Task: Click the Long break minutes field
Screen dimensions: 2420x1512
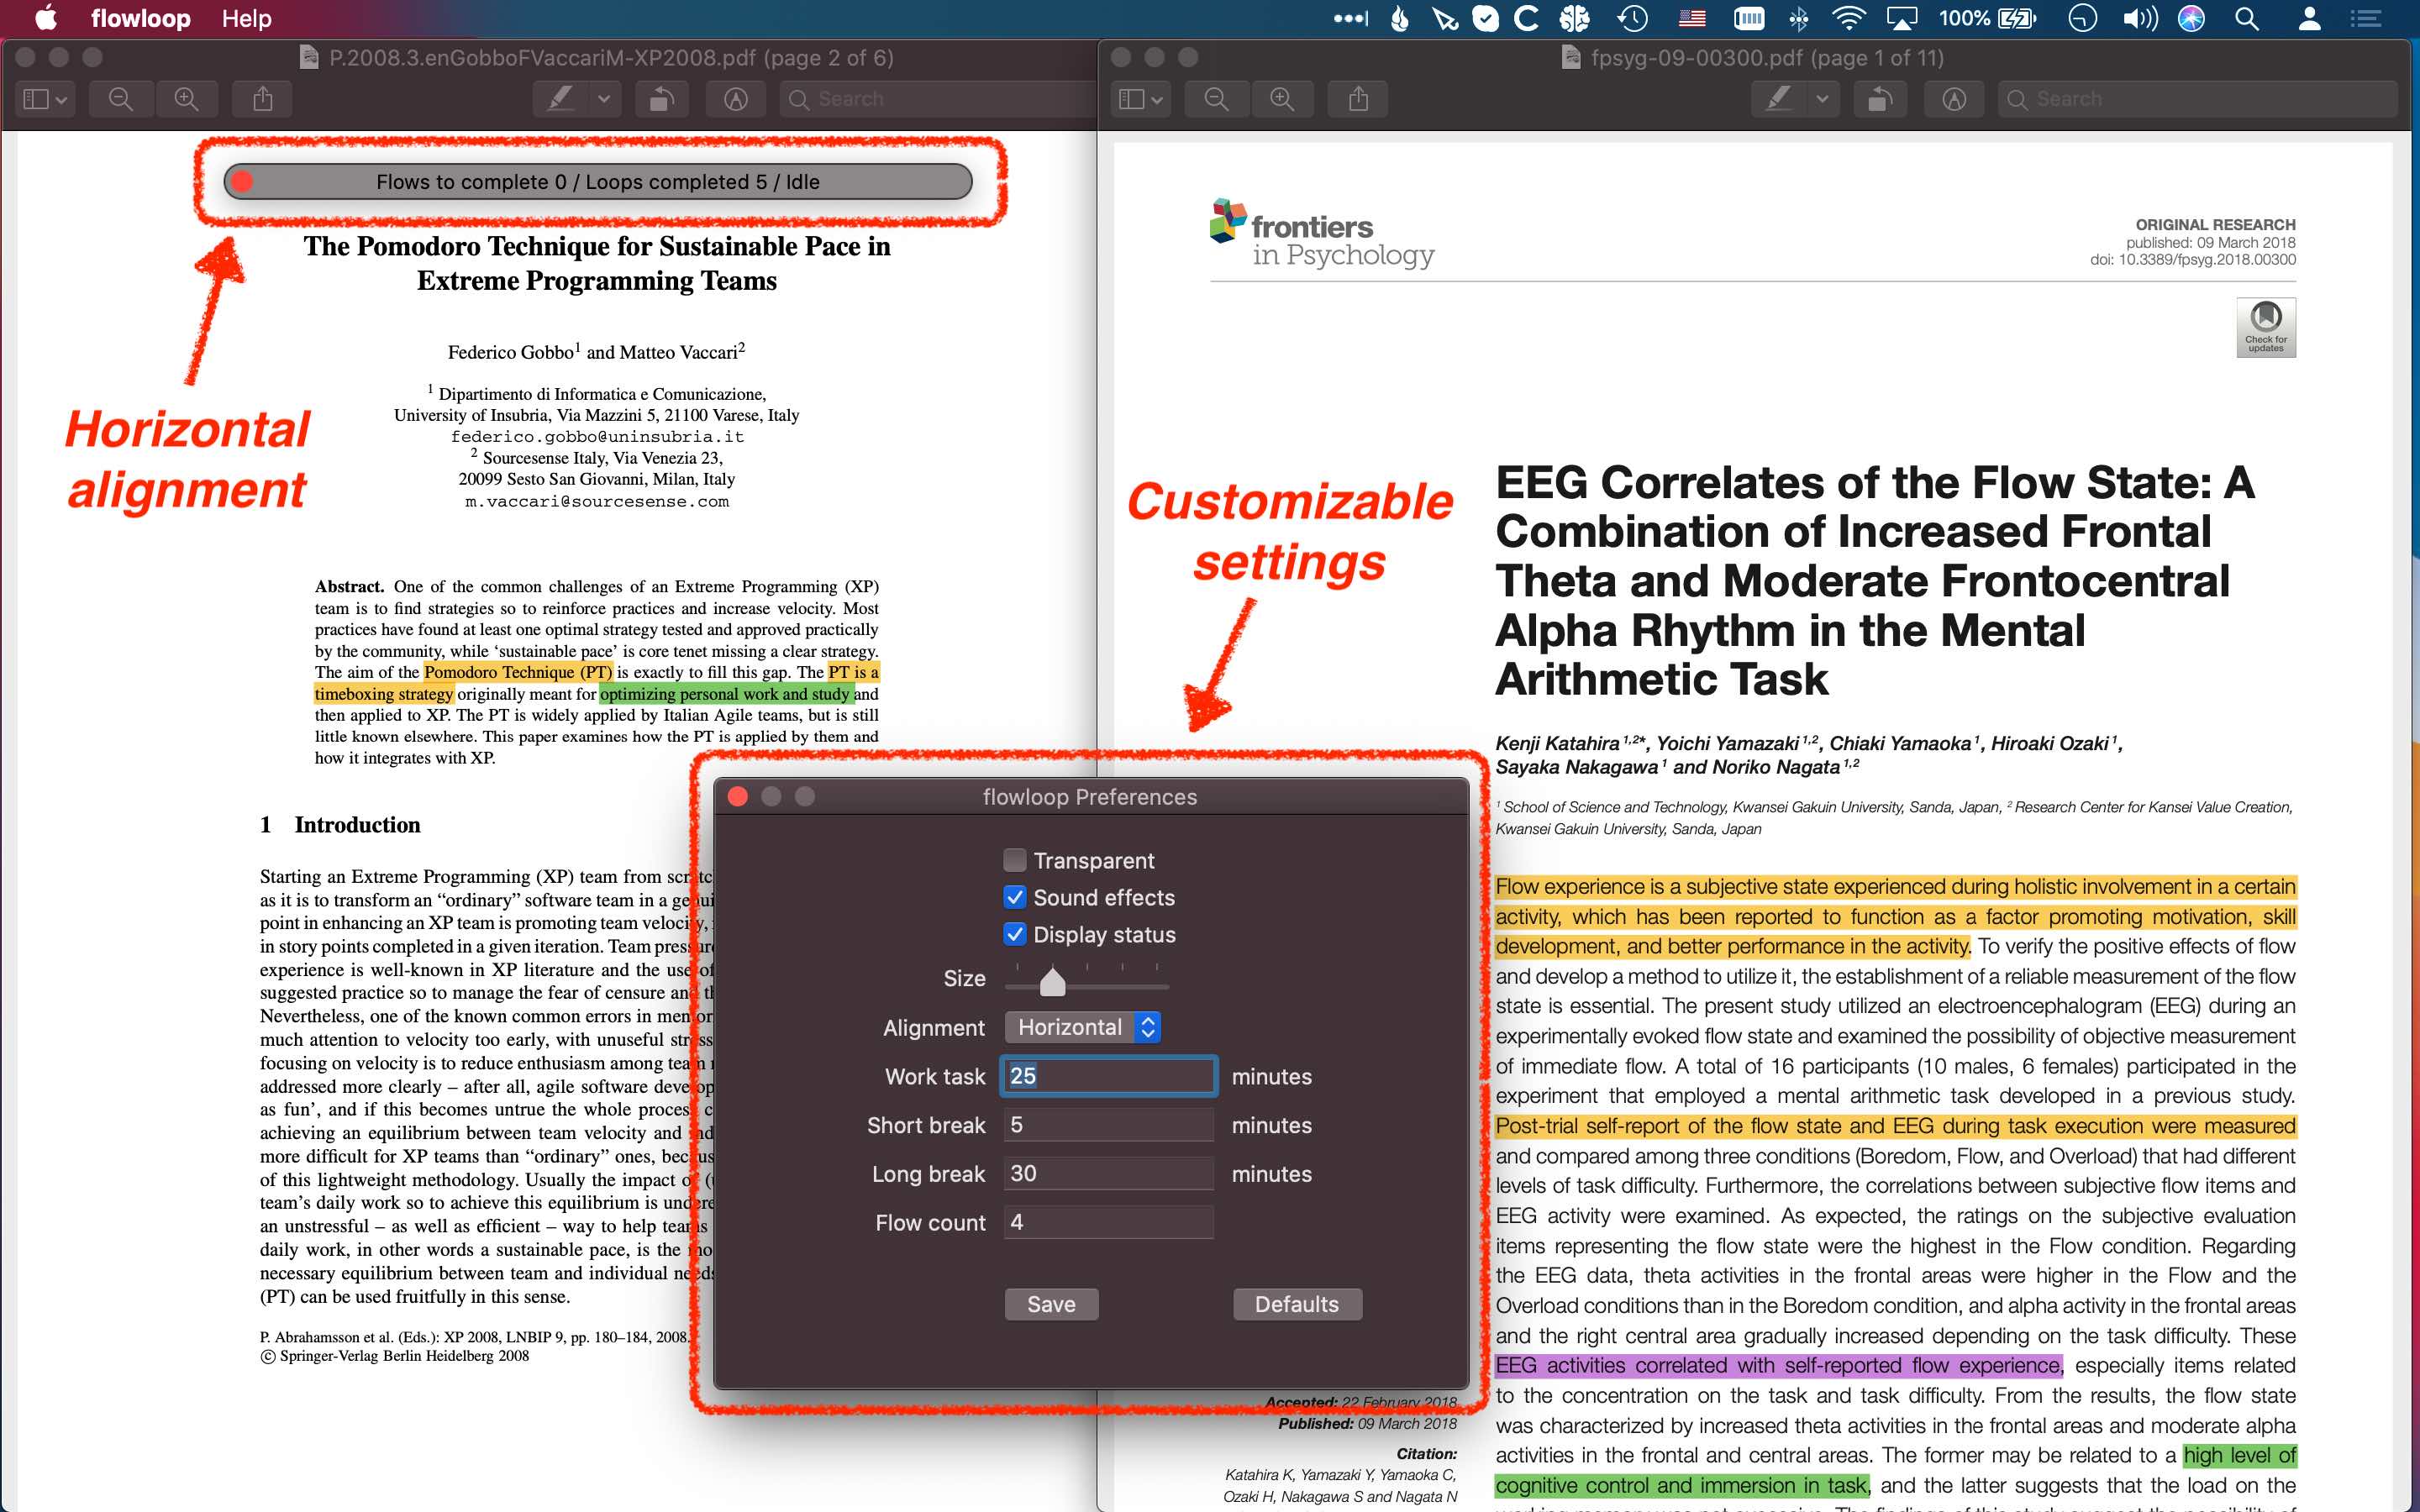Action: (x=1109, y=1173)
